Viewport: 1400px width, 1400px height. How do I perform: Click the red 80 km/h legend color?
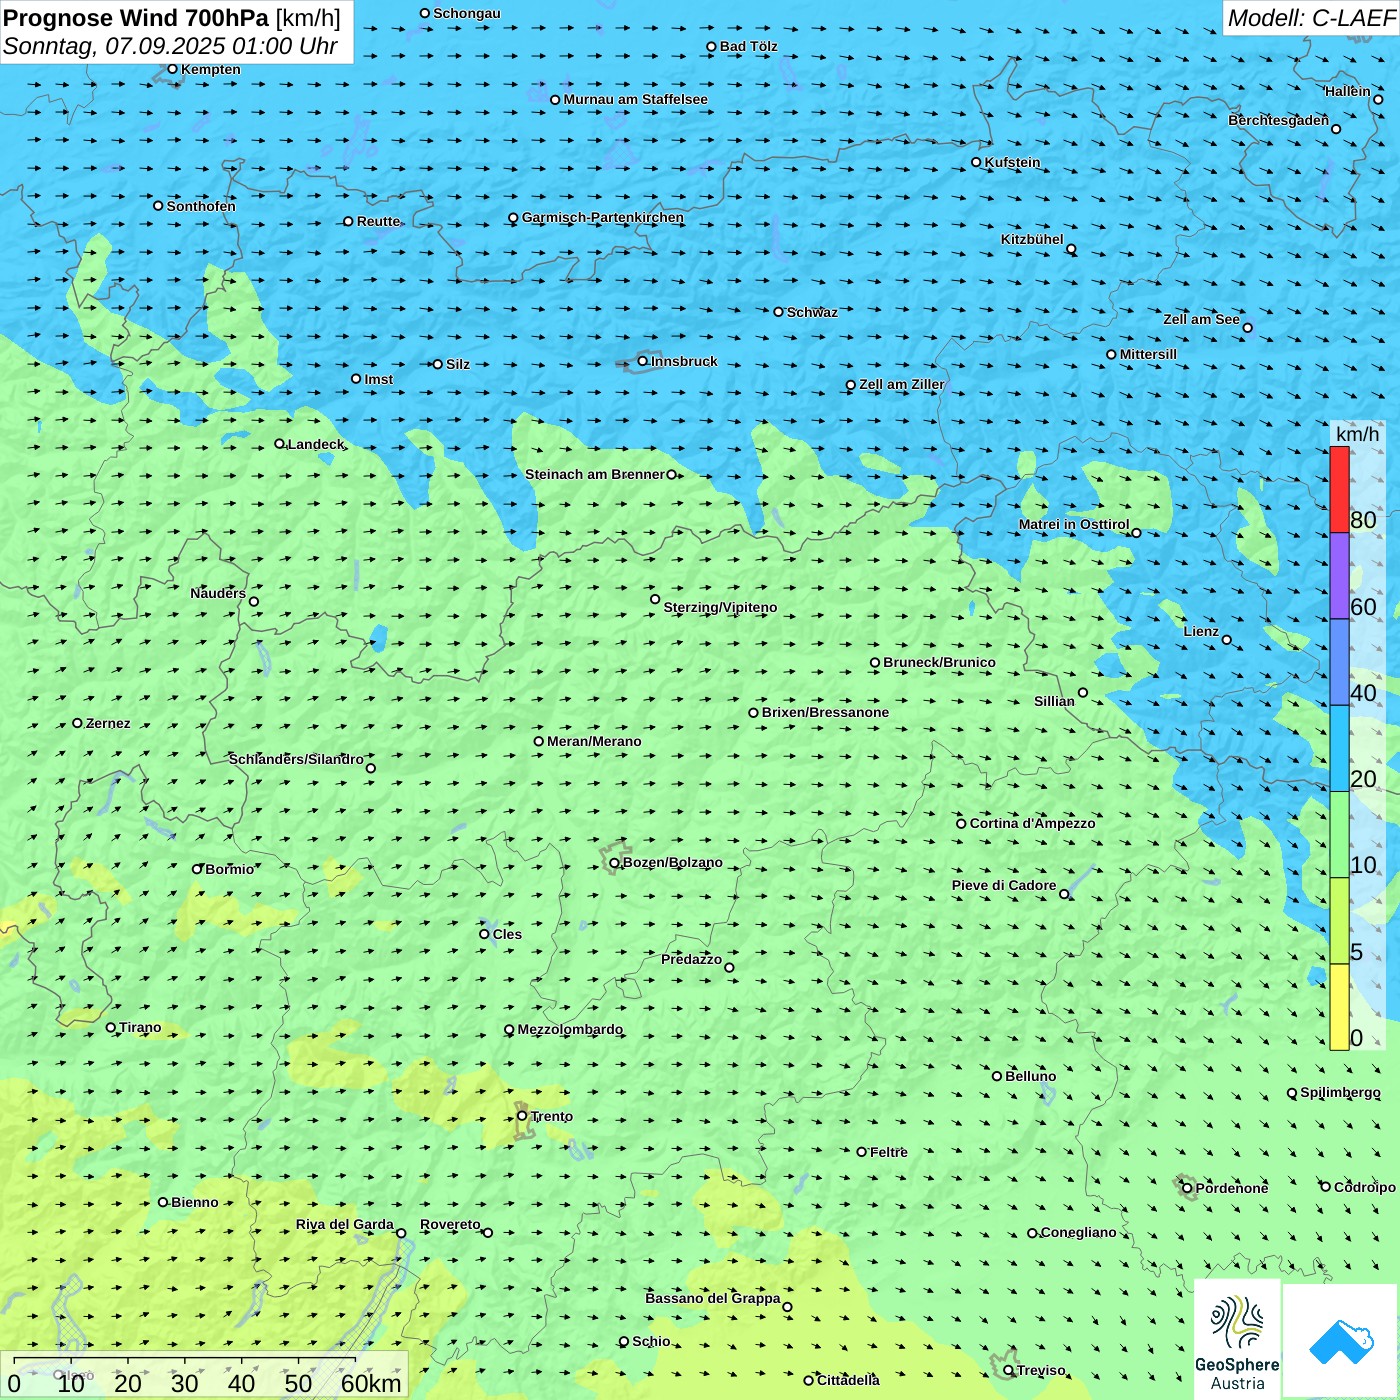point(1339,490)
